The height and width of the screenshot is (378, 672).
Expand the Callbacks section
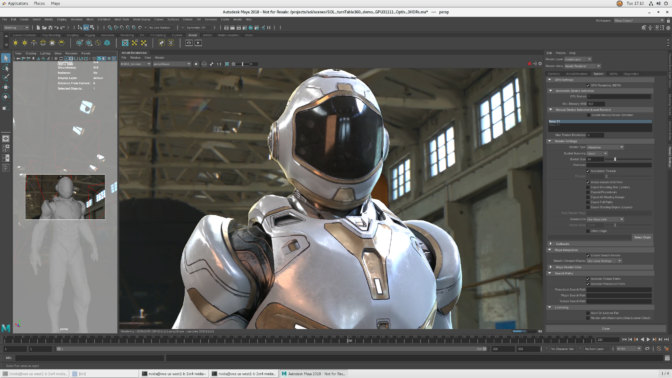pyautogui.click(x=600, y=244)
